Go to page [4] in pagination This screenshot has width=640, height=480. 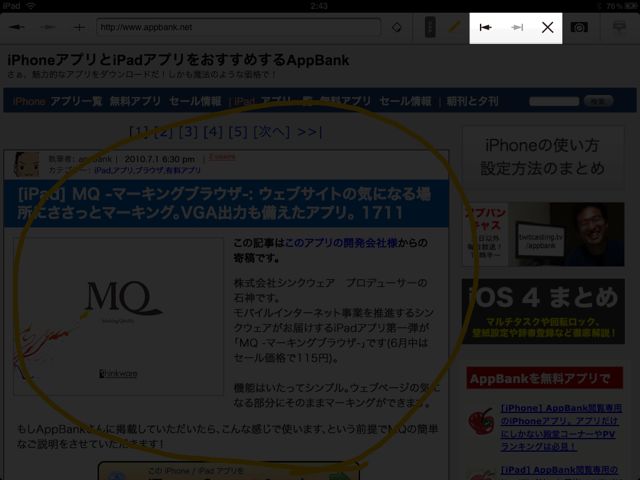click(213, 132)
